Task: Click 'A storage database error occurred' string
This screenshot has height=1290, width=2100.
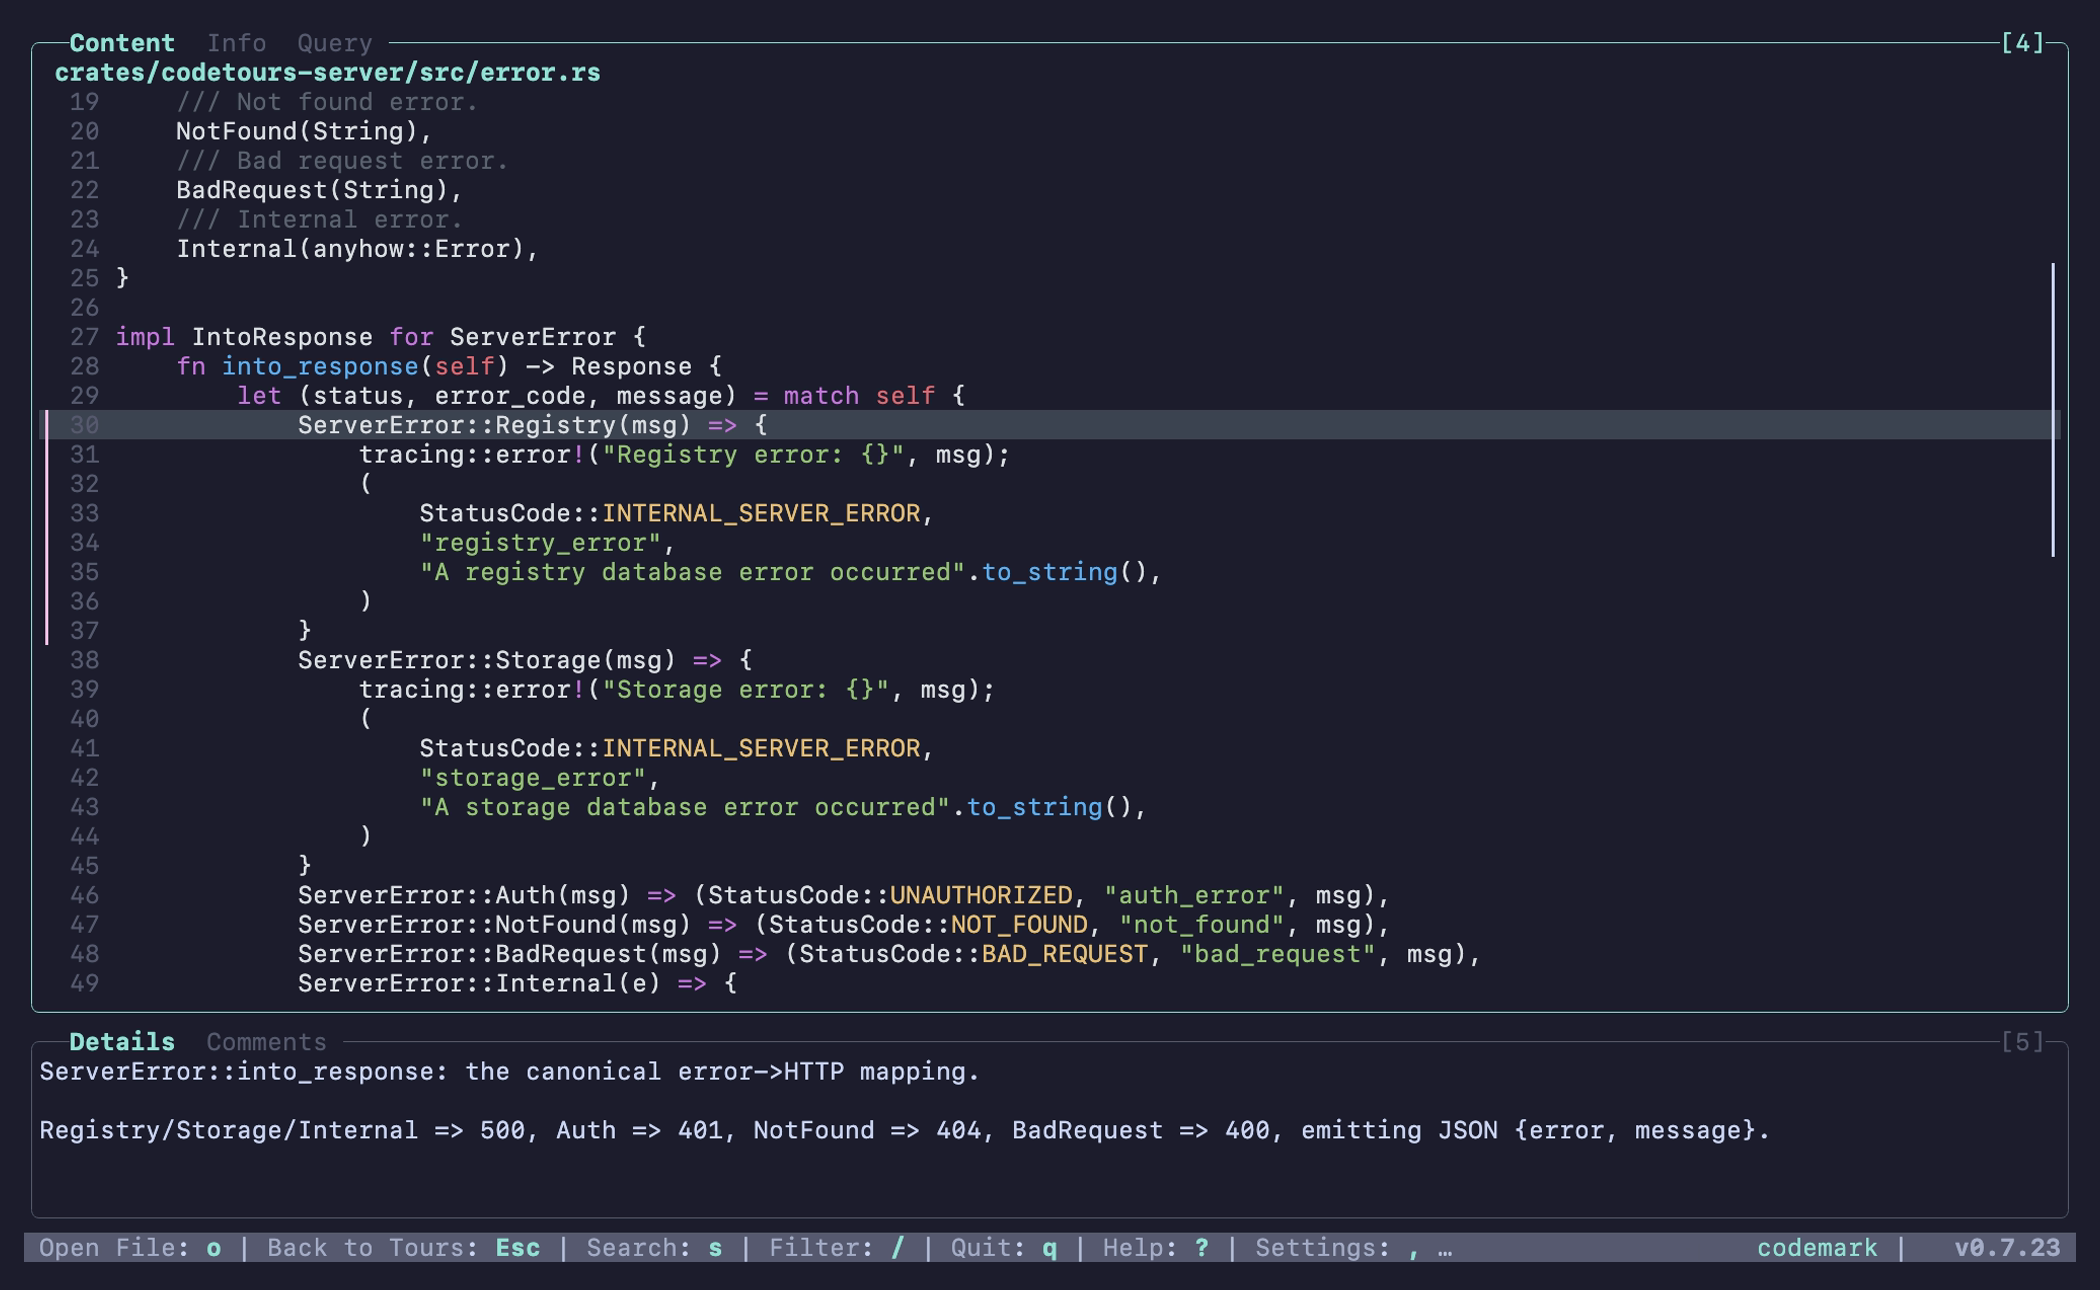Action: point(684,808)
